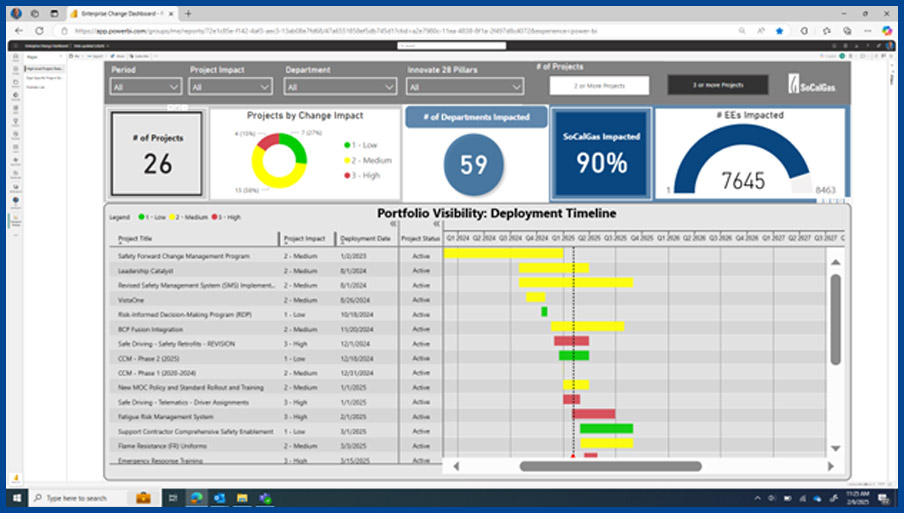Open the Period dropdown
This screenshot has height=513, width=904.
pos(146,87)
